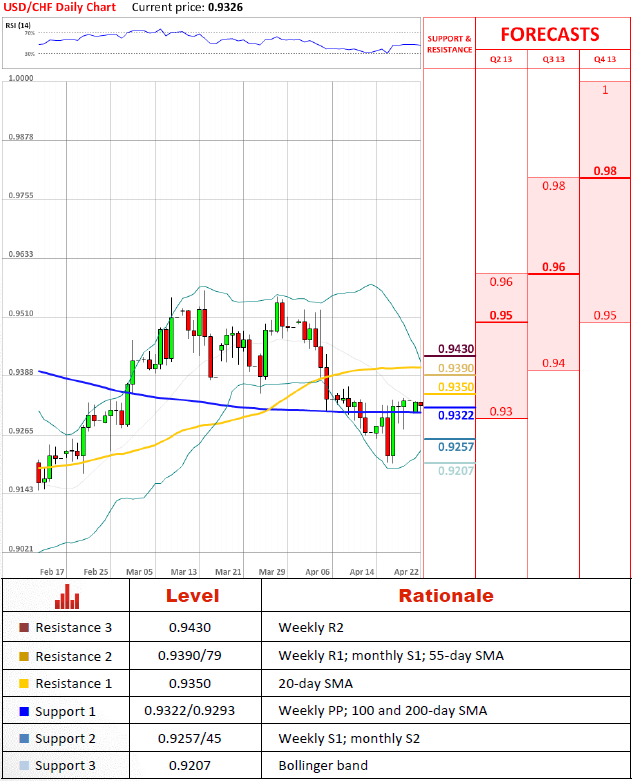Click the 'Support 2' row label
633x781 pixels.
(65, 738)
